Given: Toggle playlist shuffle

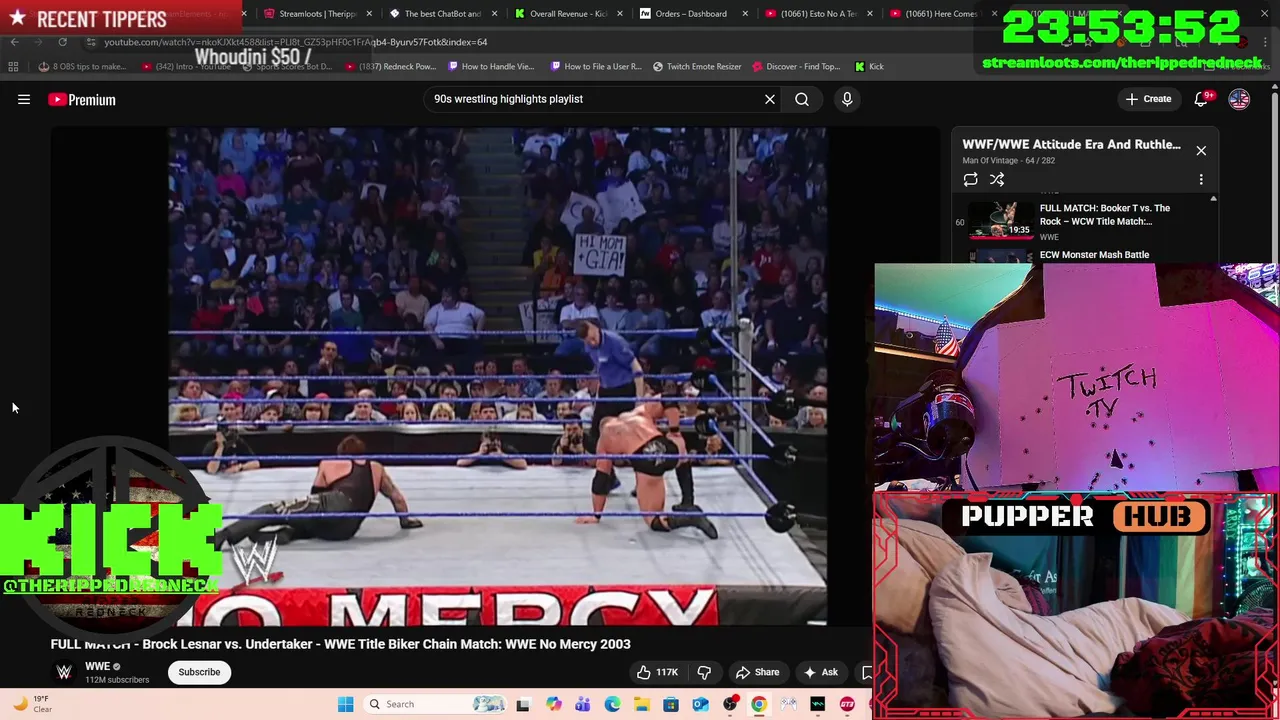Looking at the screenshot, I should [997, 179].
